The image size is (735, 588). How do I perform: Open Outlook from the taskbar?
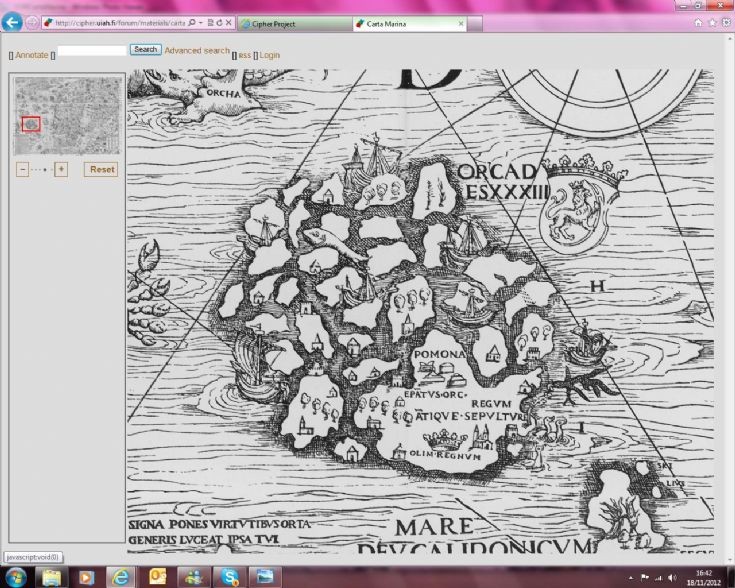[157, 577]
